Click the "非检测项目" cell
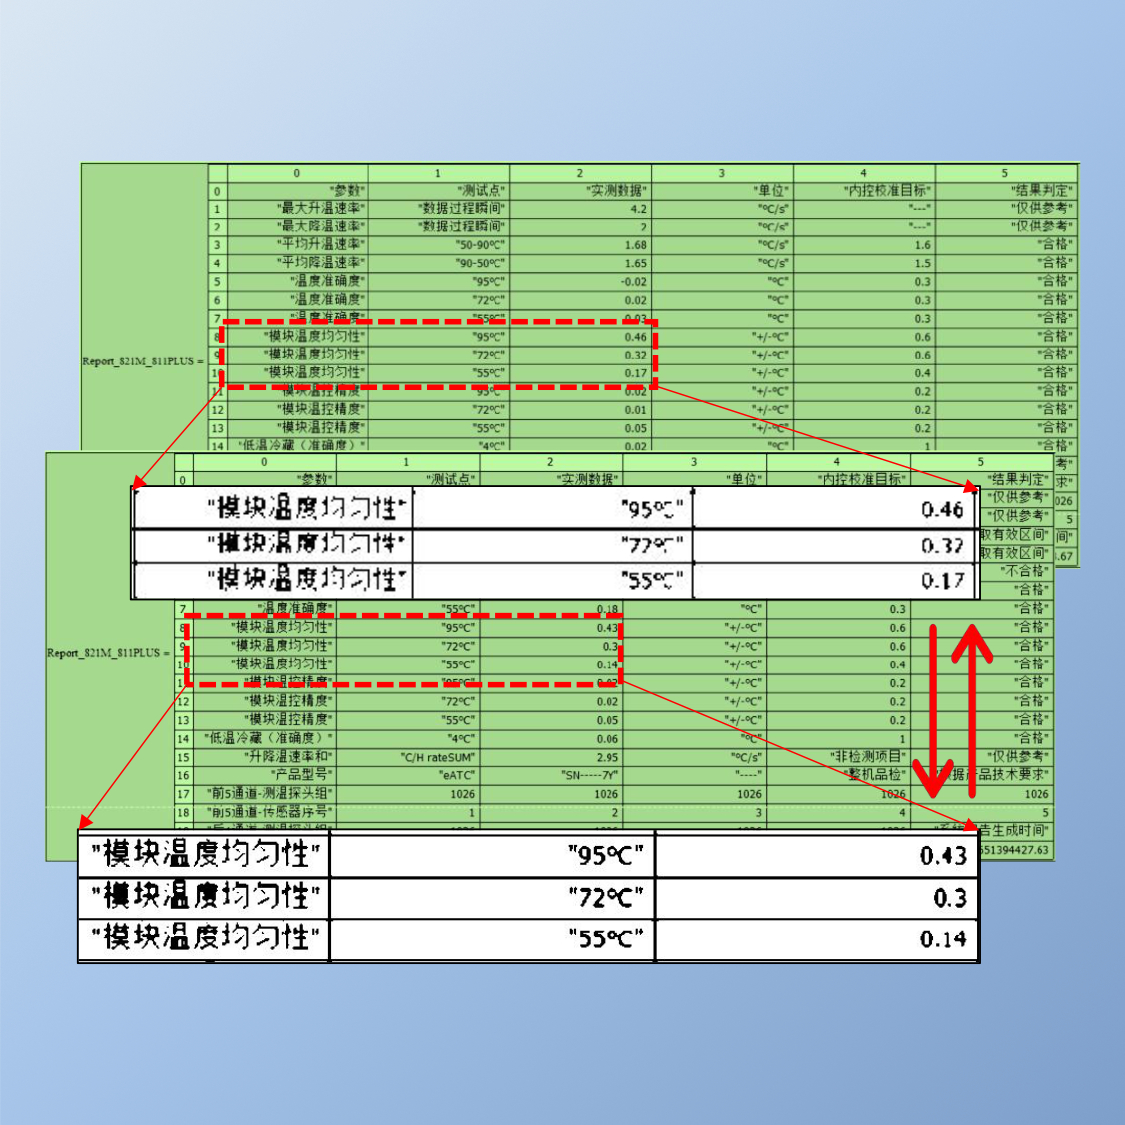Viewport: 1125px width, 1125px height. click(838, 757)
